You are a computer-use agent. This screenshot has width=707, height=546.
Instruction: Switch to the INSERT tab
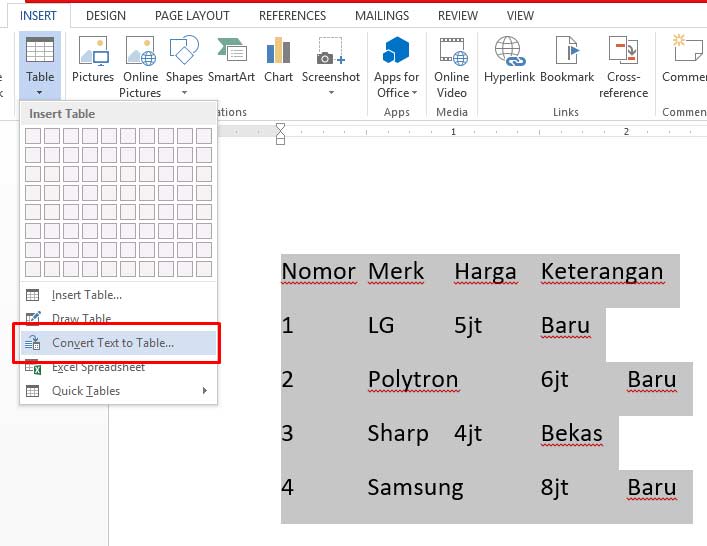tap(38, 16)
